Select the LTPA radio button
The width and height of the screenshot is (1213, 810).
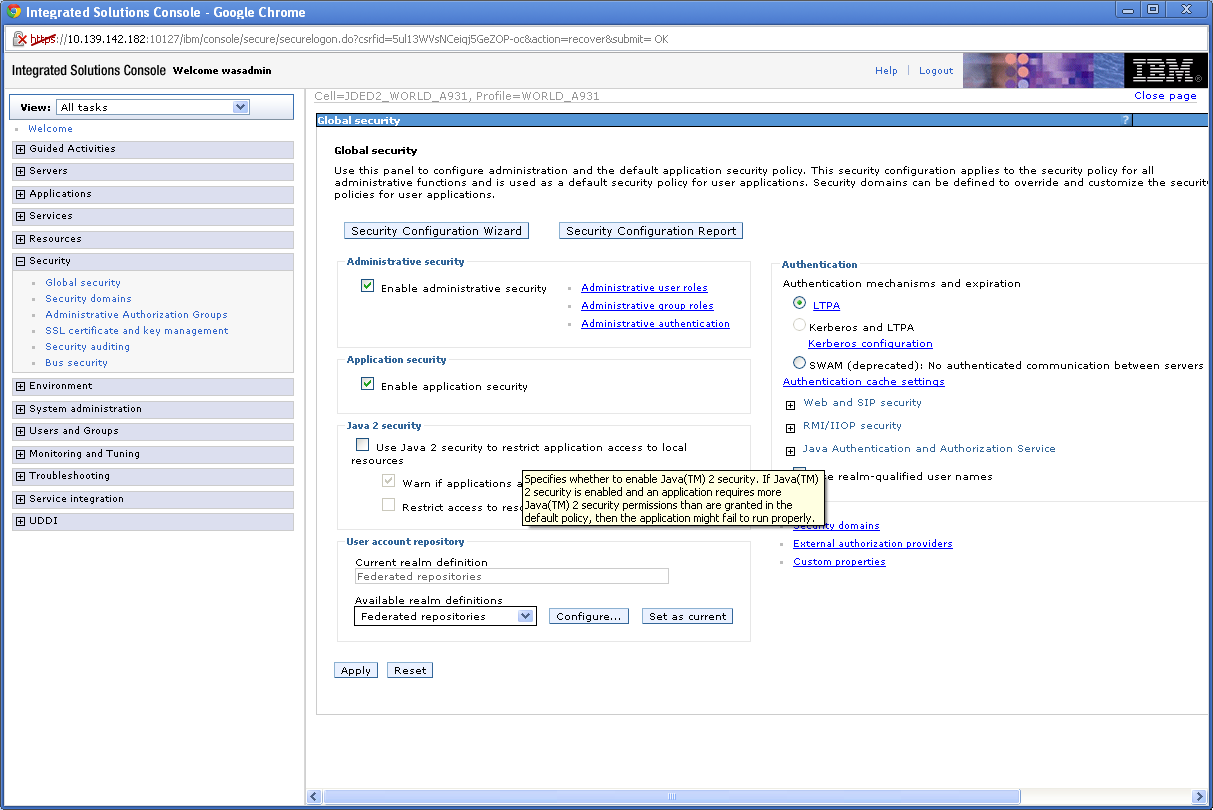pyautogui.click(x=799, y=302)
